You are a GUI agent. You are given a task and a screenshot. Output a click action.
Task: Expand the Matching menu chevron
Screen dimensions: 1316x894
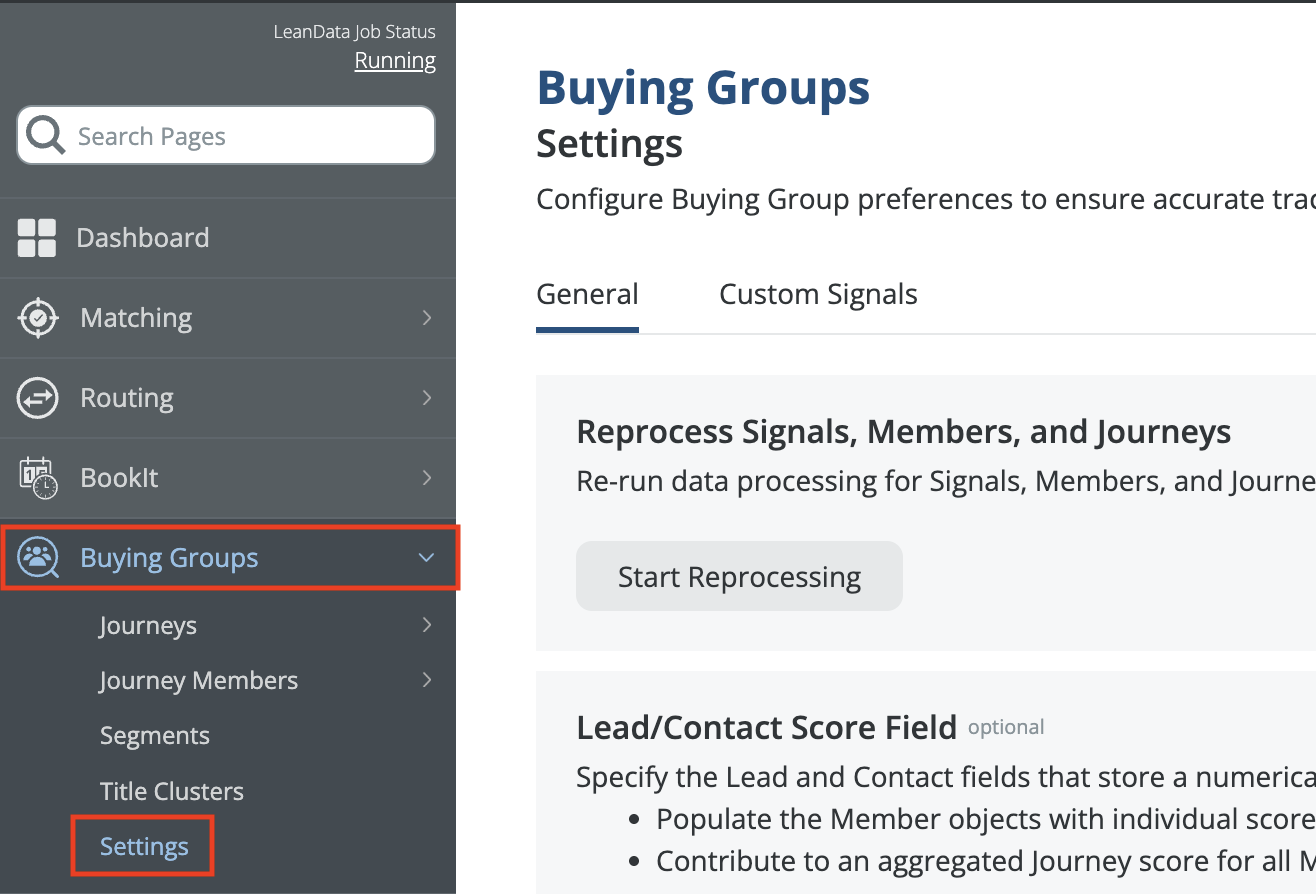pyautogui.click(x=427, y=318)
